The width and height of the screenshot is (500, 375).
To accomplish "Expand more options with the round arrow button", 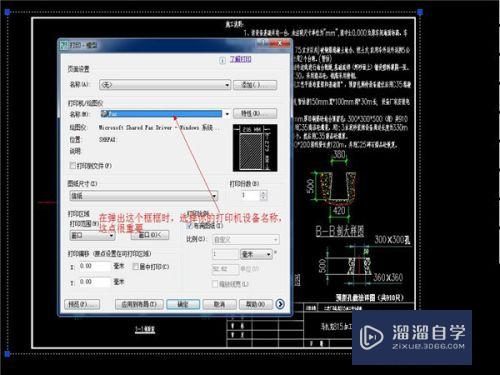I will click(x=280, y=304).
